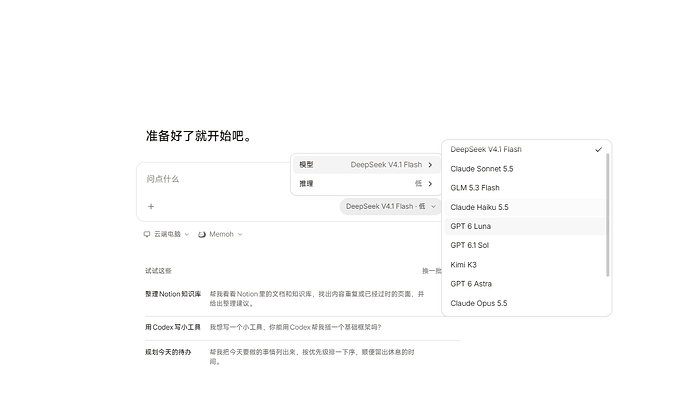Click the chevron next to 模型 row
The width and height of the screenshot is (690, 399).
point(430,165)
